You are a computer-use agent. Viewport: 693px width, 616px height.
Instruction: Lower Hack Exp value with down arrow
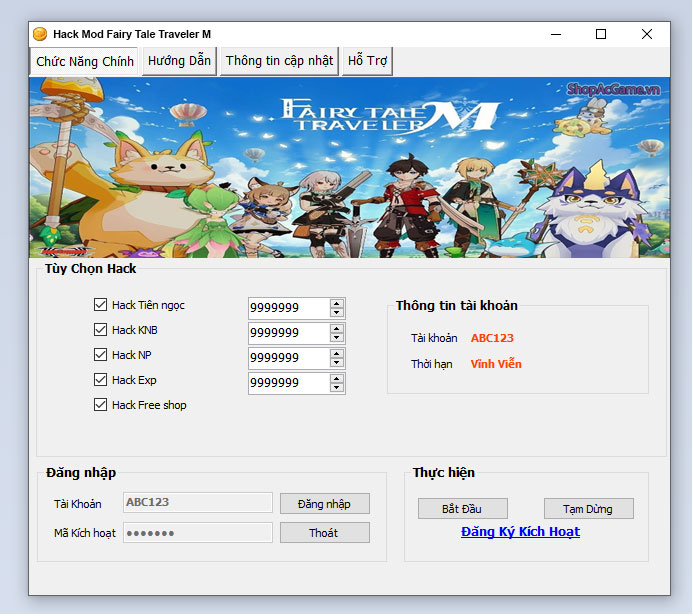coord(337,388)
